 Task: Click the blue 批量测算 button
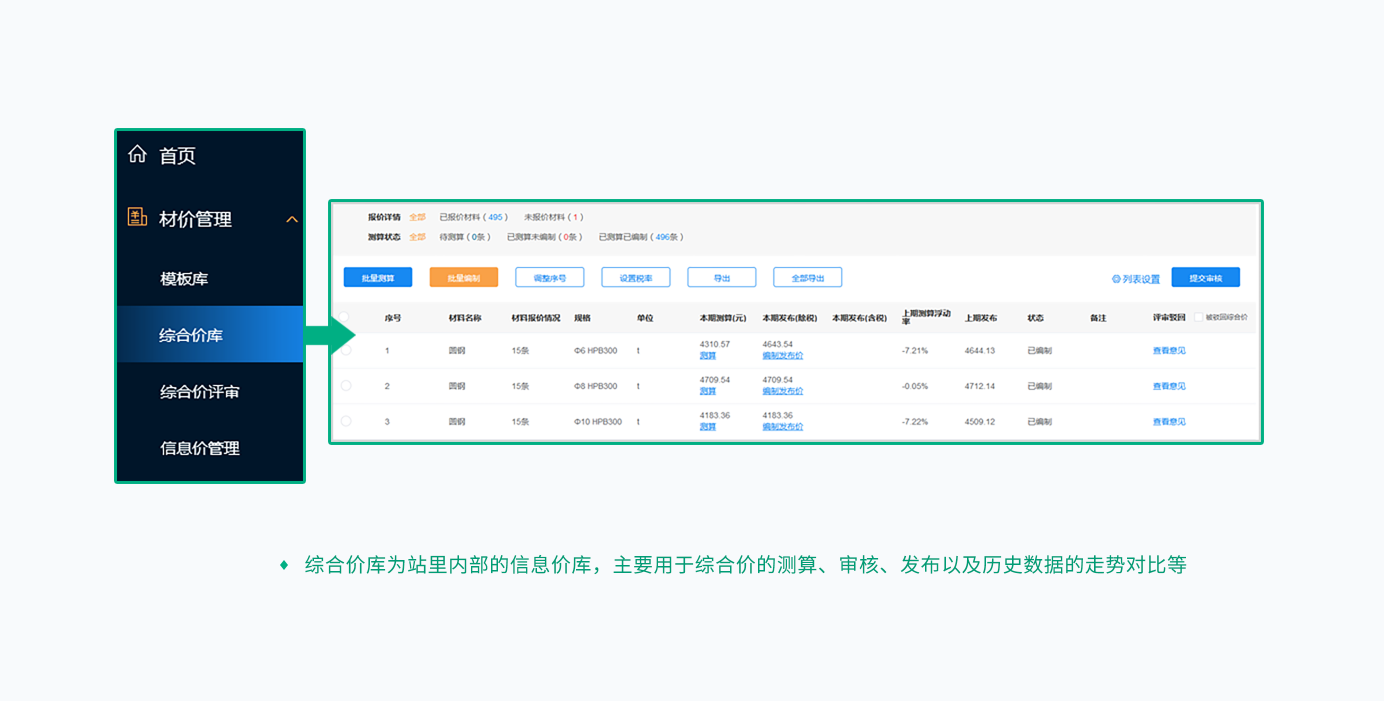click(378, 278)
